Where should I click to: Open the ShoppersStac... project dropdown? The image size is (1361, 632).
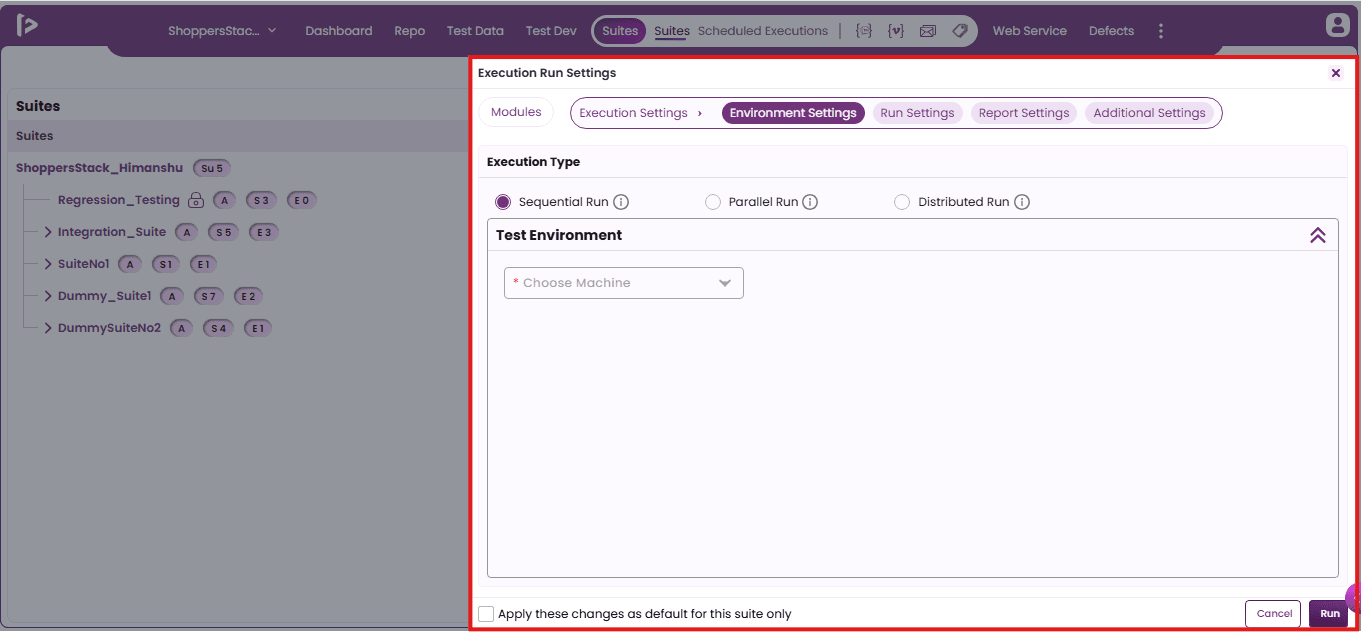pos(222,31)
